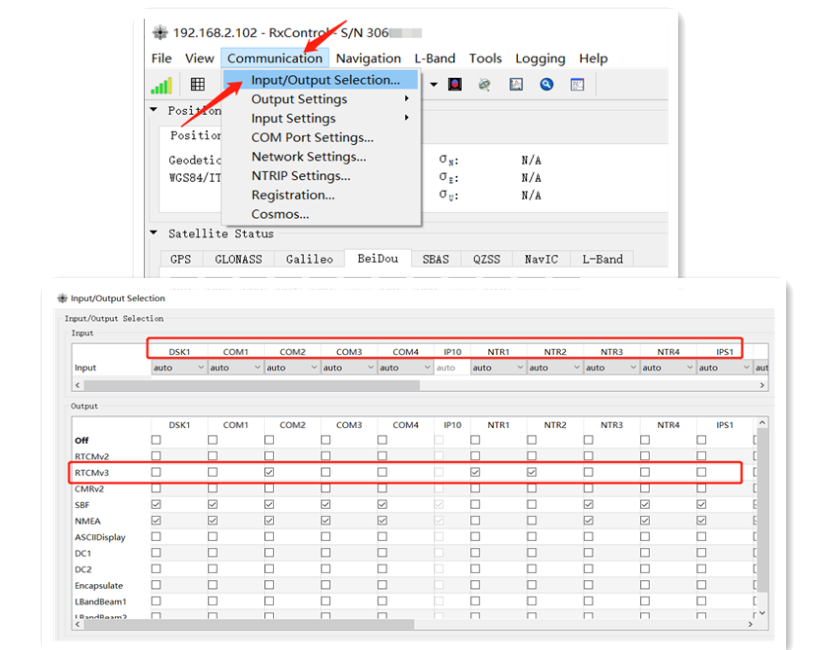
Task: Click the Input/Output Selection dialog title icon
Action: point(62,298)
